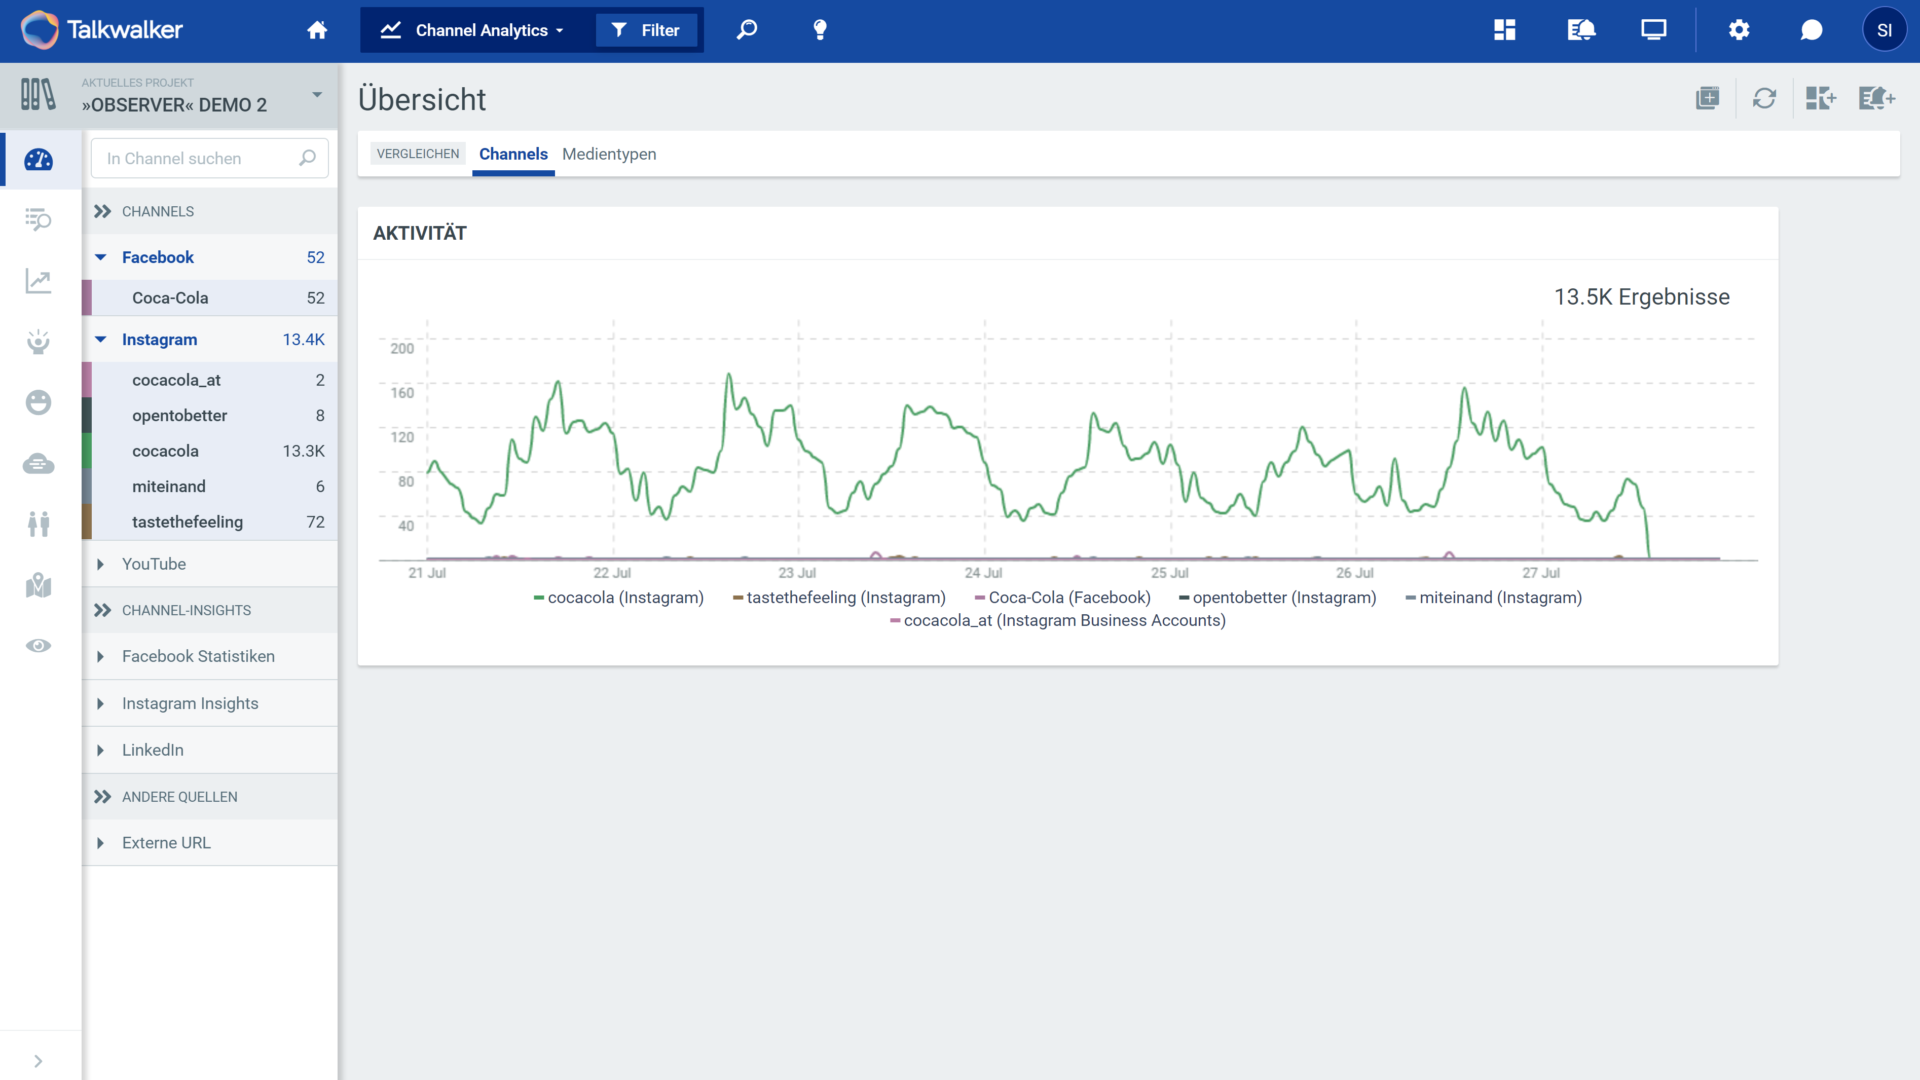Viewport: 1920px width, 1080px height.
Task: Open the demographics people sidebar icon
Action: click(38, 524)
